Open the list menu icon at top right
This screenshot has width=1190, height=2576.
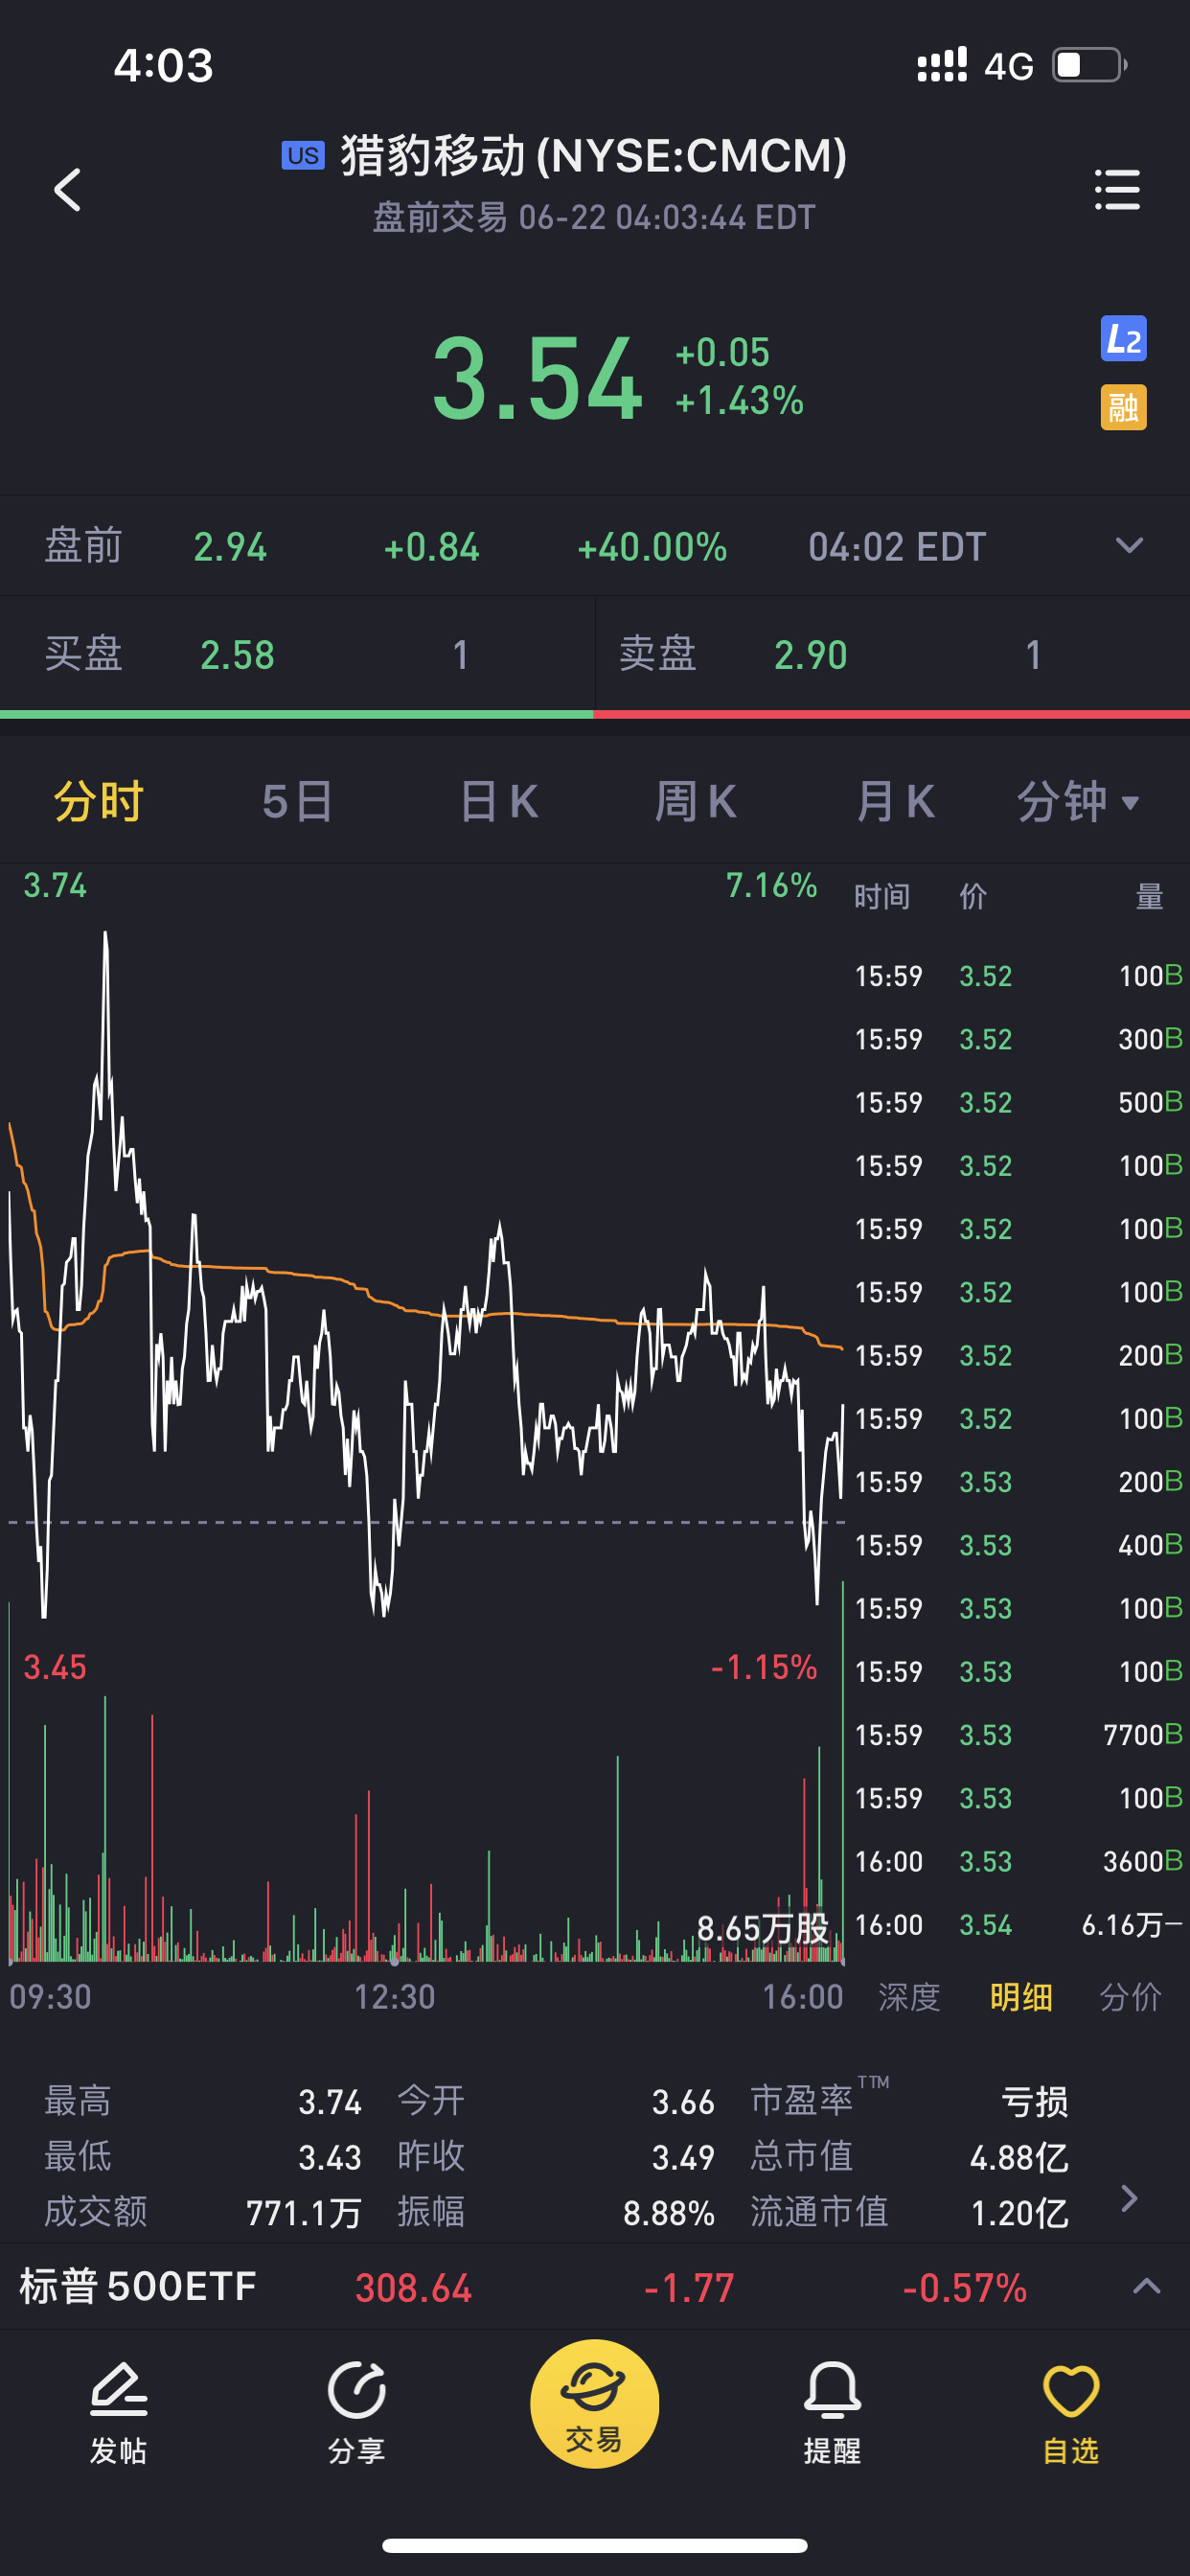pyautogui.click(x=1117, y=189)
